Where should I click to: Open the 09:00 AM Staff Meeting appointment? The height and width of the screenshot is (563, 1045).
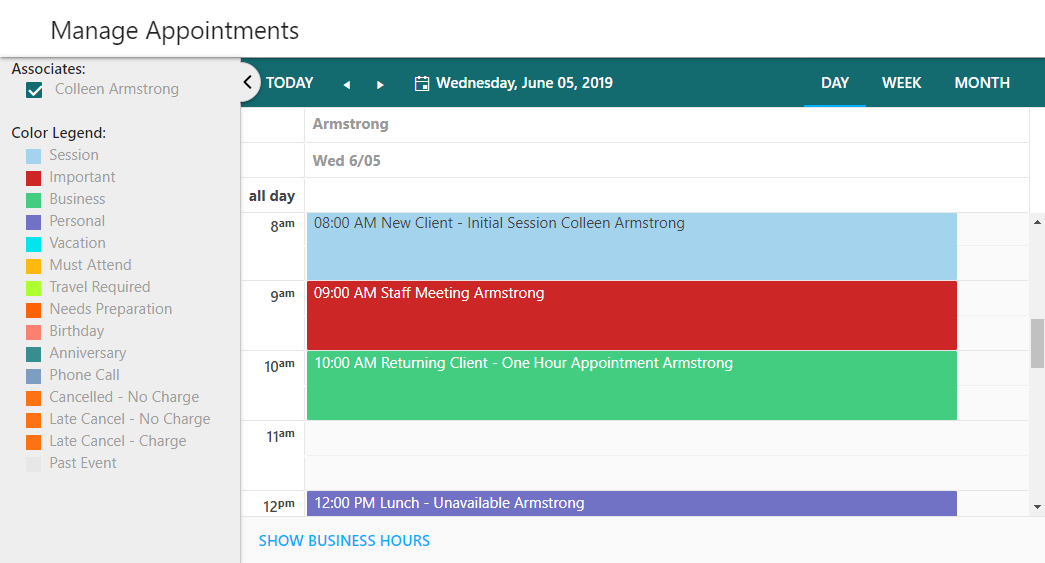[x=632, y=316]
